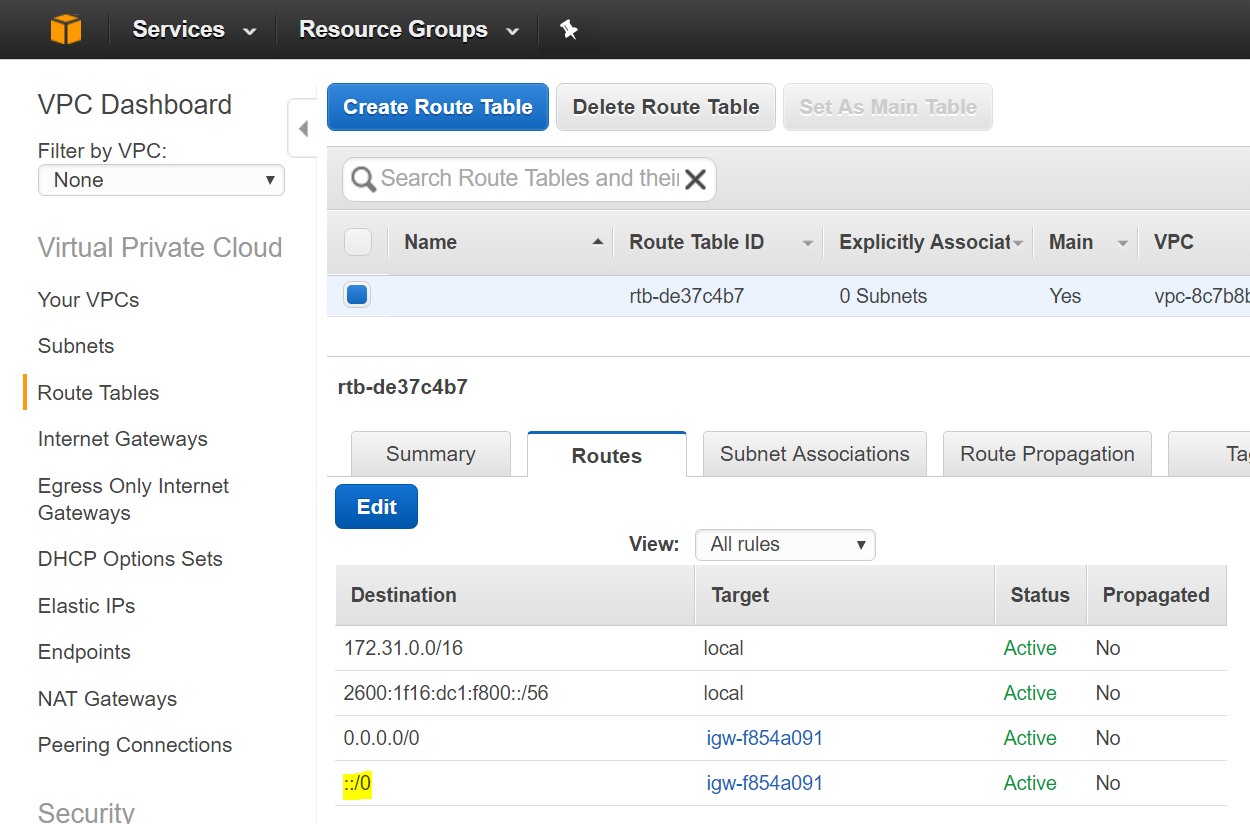Go to VPC Dashboard

coord(135,105)
